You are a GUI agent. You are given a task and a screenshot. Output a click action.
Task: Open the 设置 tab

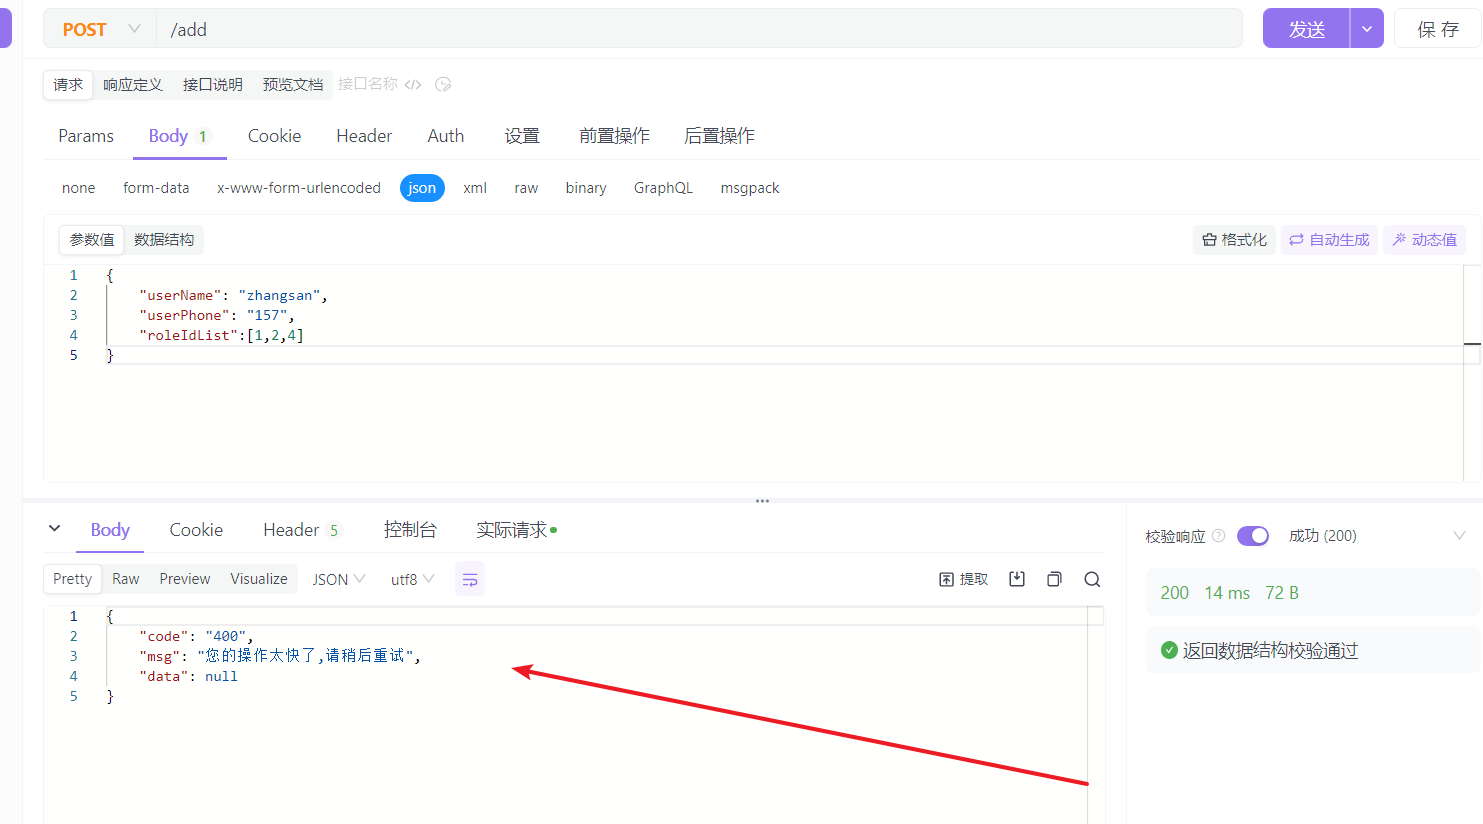[x=522, y=136]
